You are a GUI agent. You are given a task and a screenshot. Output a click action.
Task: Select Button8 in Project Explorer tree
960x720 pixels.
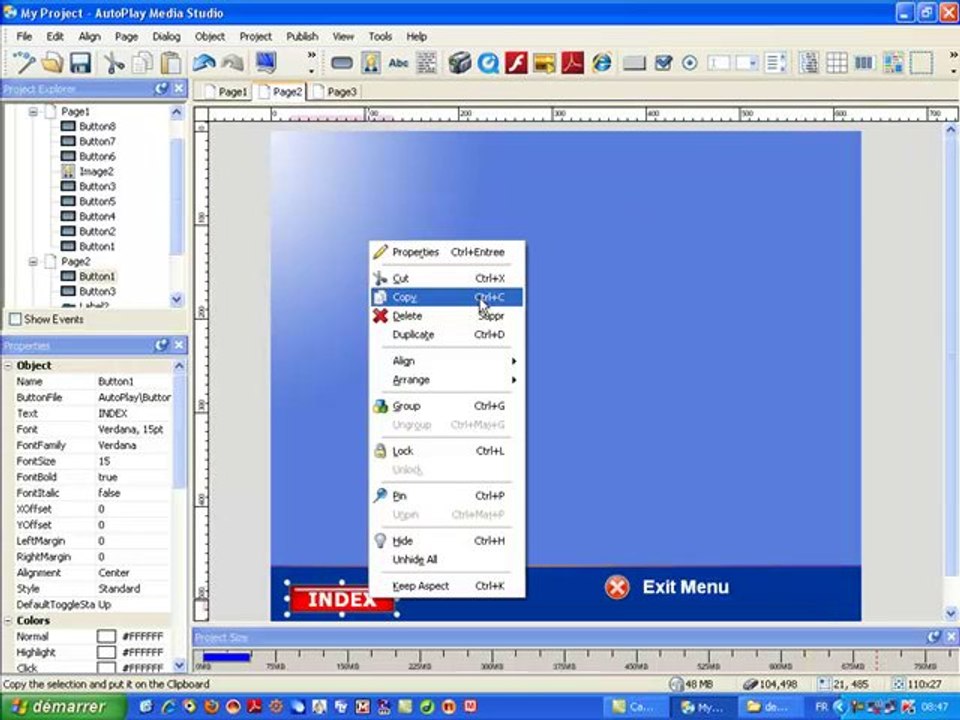click(97, 126)
